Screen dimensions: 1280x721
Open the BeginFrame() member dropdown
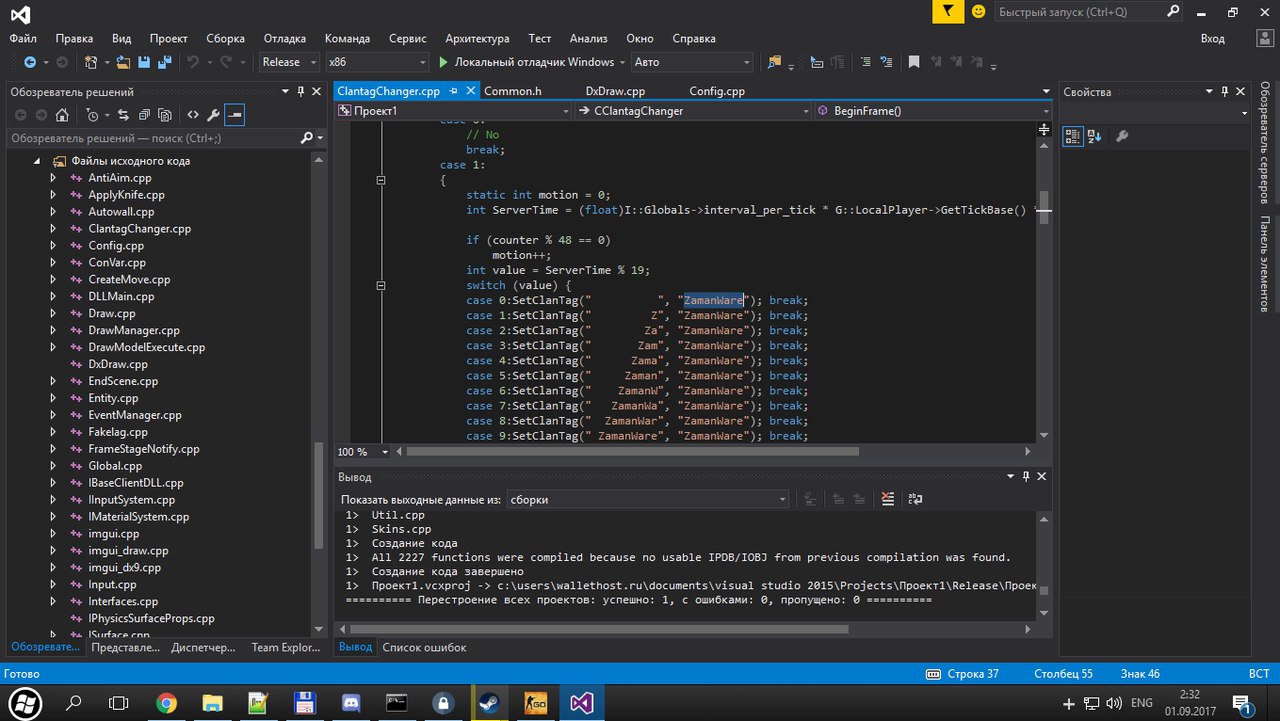tap(934, 111)
